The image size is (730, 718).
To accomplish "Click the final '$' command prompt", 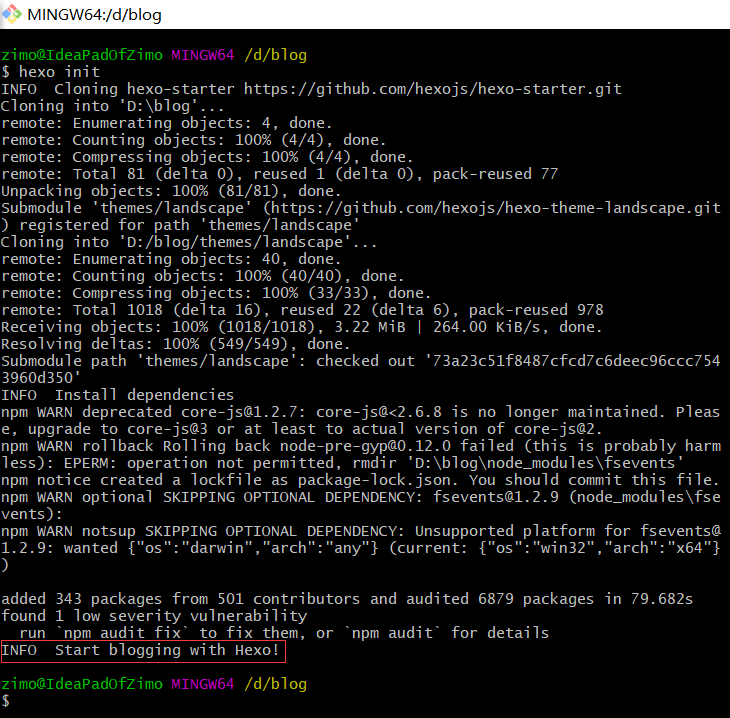I will (6, 701).
